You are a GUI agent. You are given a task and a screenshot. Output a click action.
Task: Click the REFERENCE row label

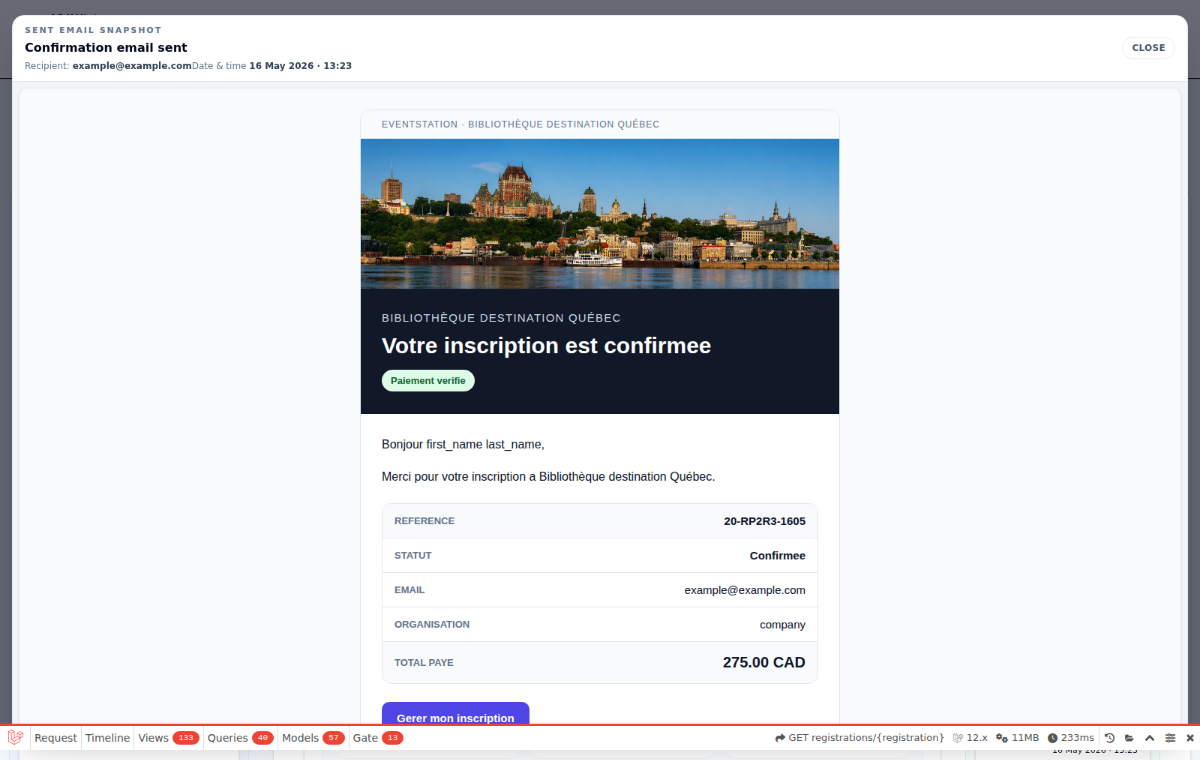click(424, 521)
